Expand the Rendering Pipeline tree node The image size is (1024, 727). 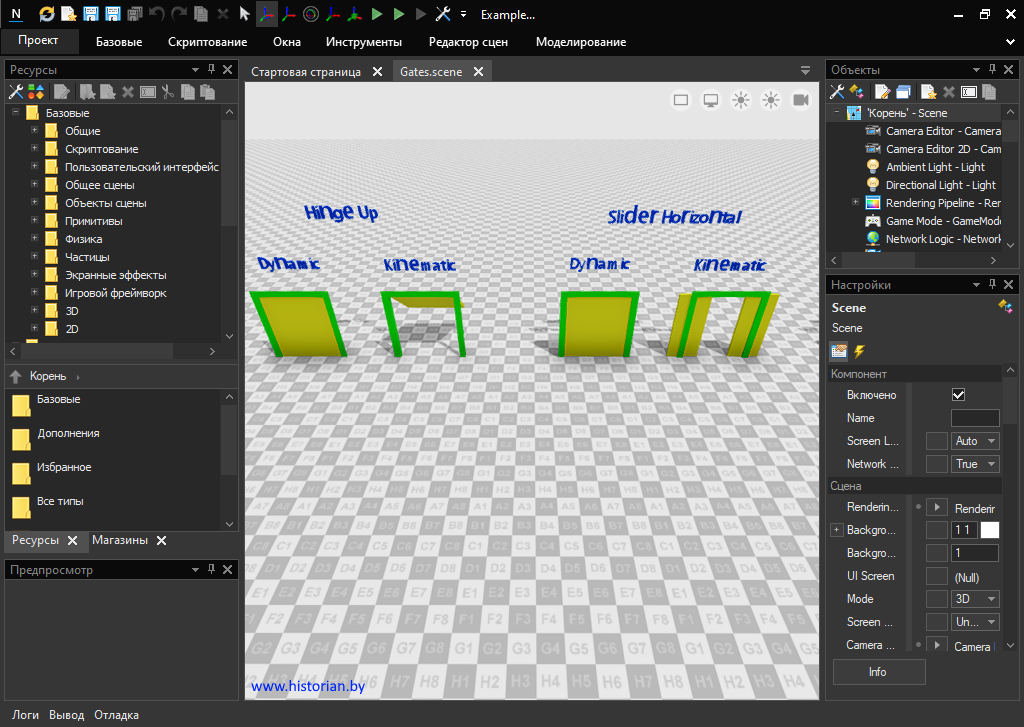tap(855, 203)
